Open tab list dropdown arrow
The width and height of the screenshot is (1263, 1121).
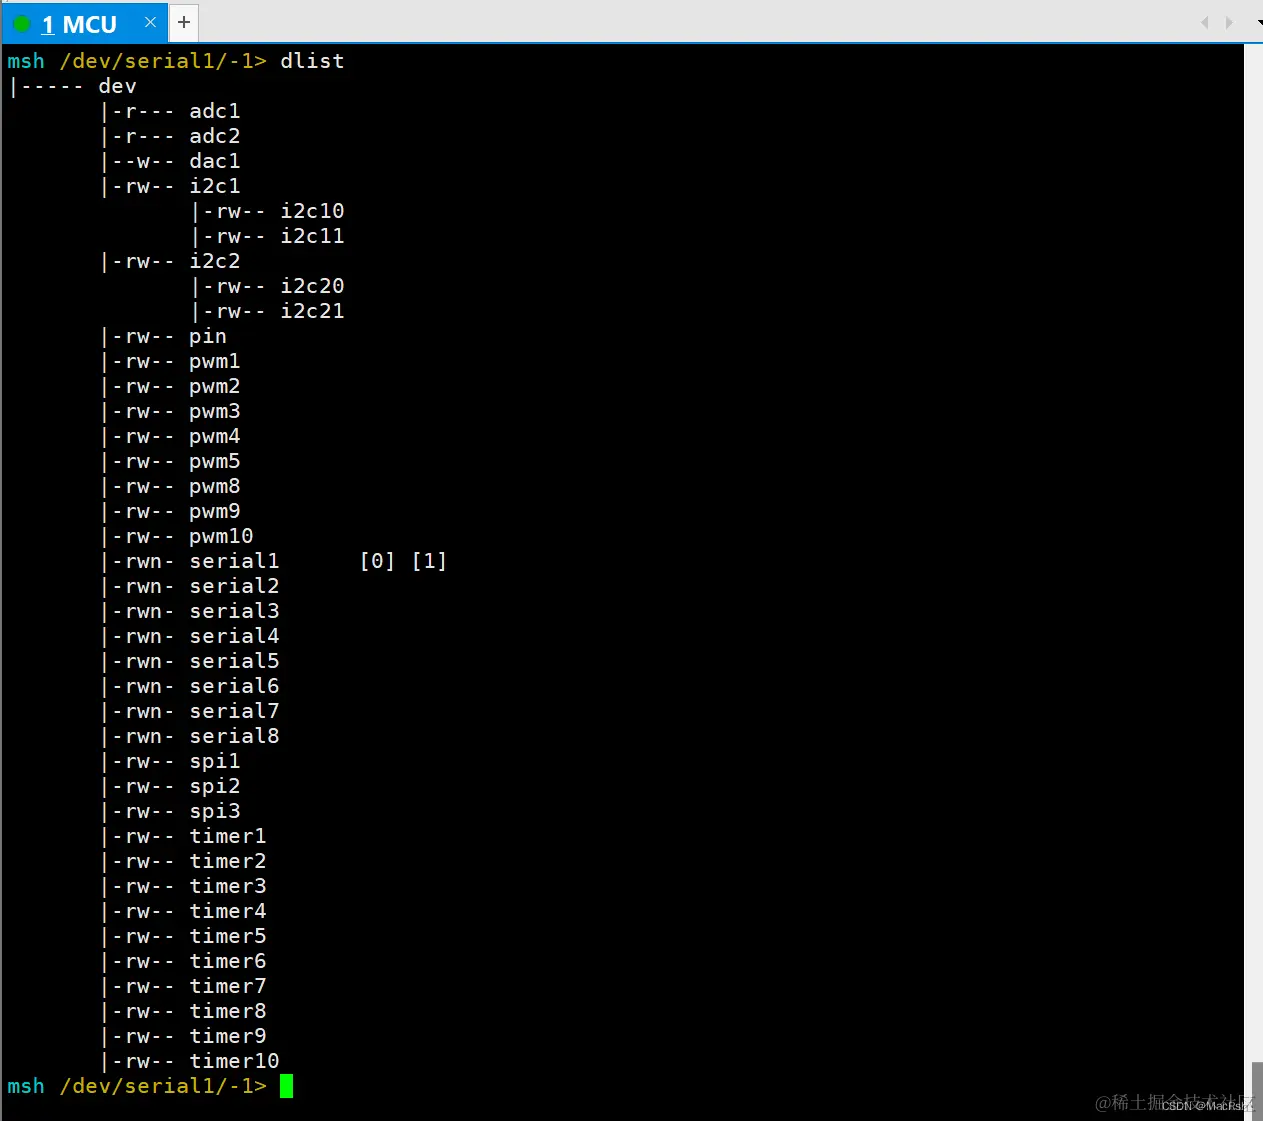click(1259, 22)
